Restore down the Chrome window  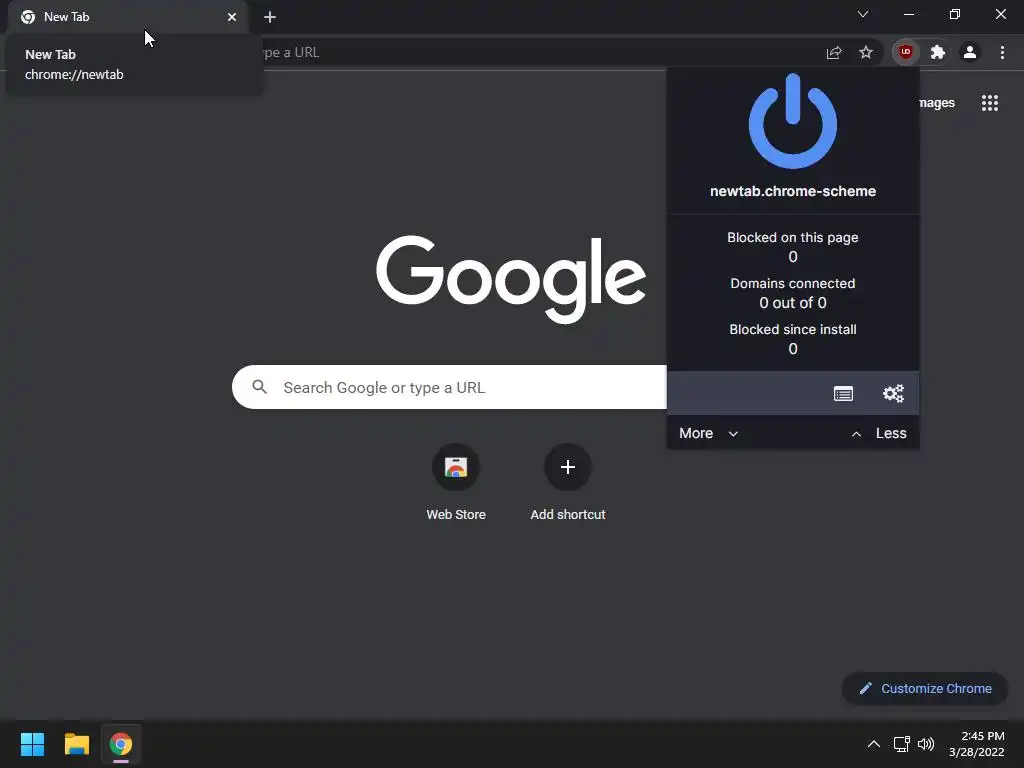coord(955,14)
